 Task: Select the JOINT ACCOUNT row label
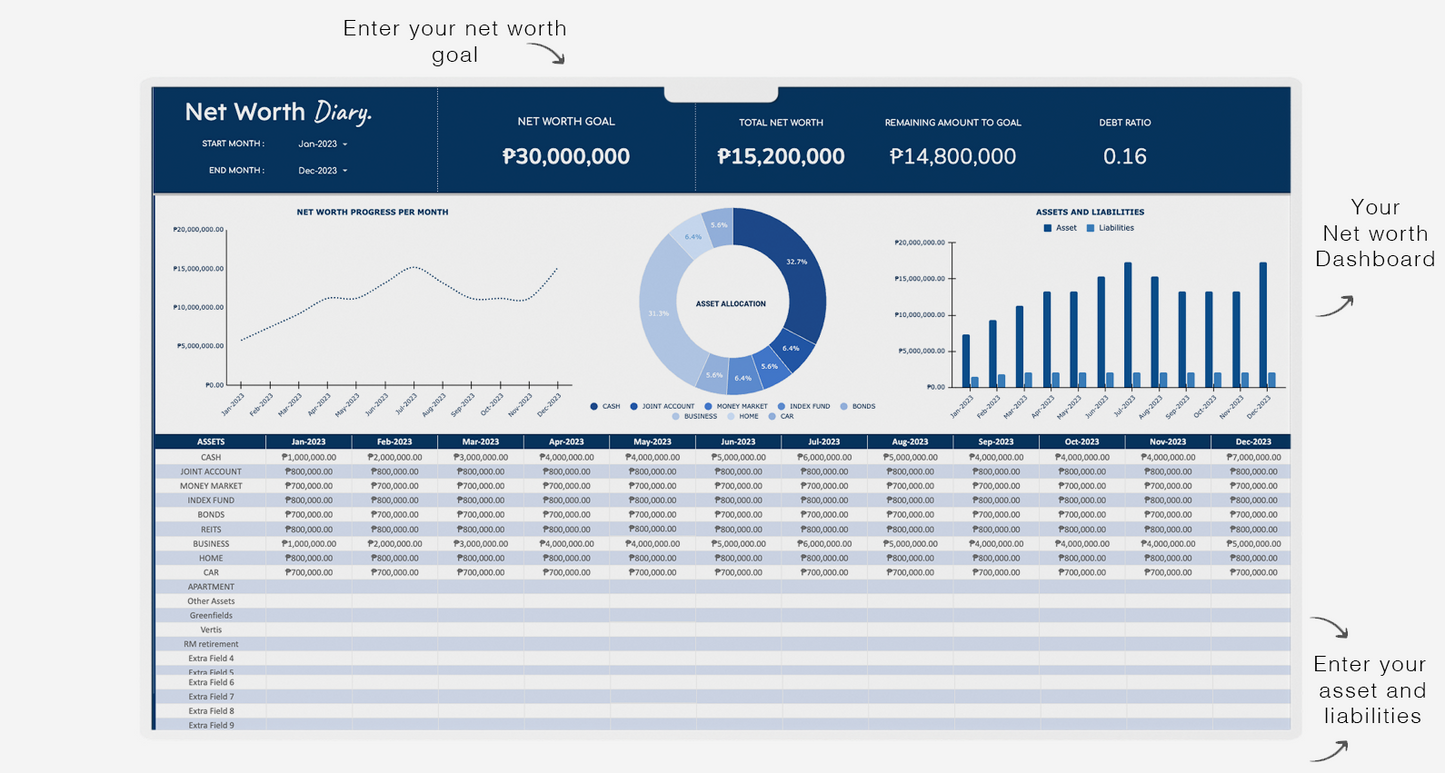tap(210, 472)
